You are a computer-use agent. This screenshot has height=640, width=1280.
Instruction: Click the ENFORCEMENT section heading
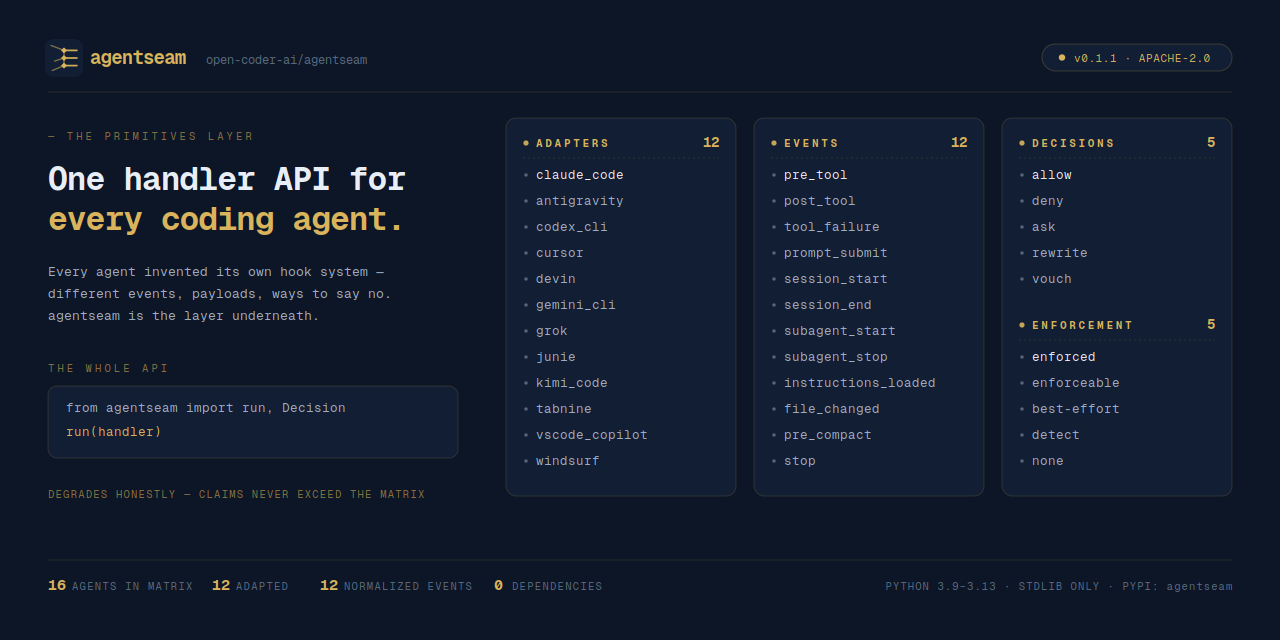tap(1082, 325)
